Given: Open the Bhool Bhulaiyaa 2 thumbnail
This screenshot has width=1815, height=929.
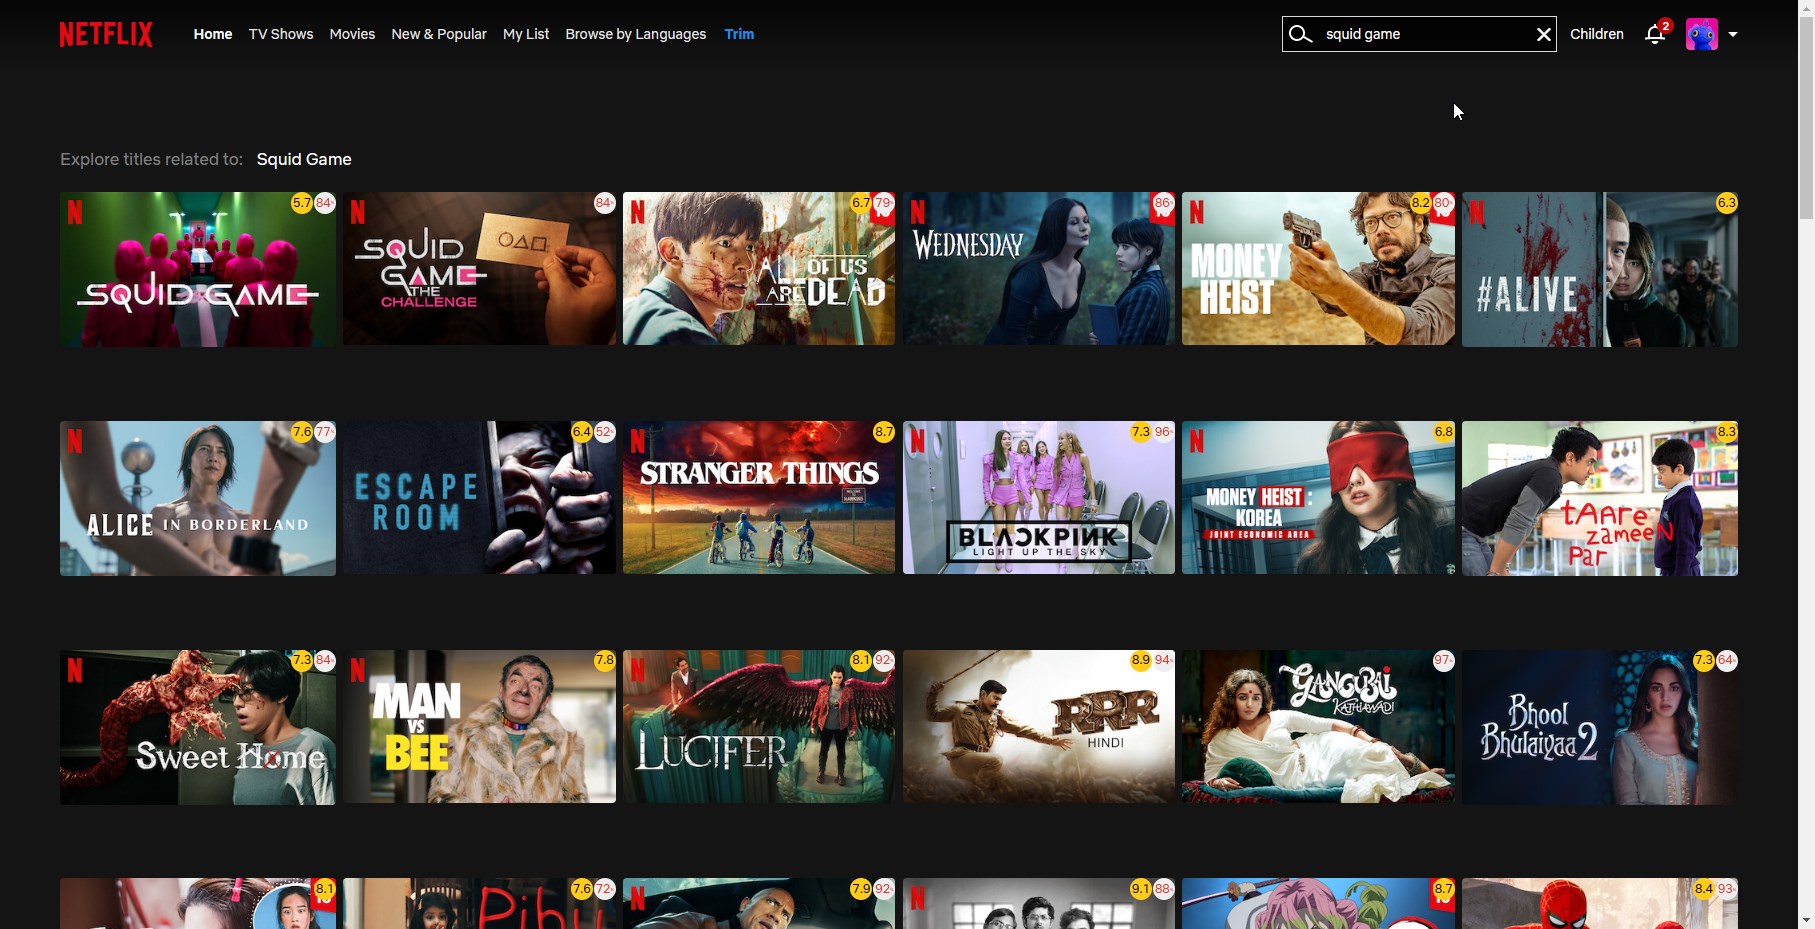Looking at the screenshot, I should [1600, 727].
